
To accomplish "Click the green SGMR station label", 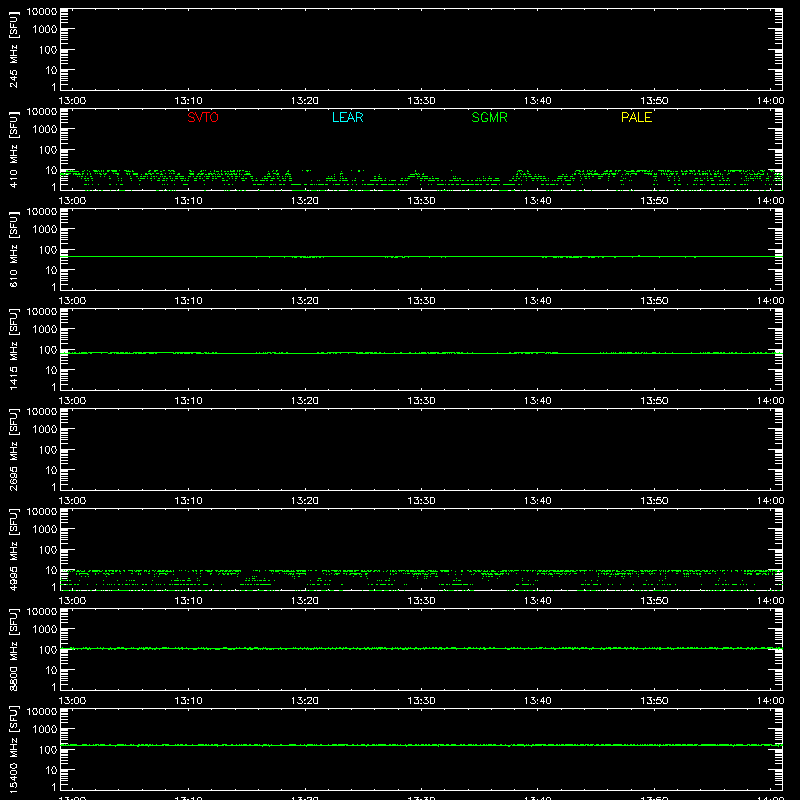I will (489, 117).
